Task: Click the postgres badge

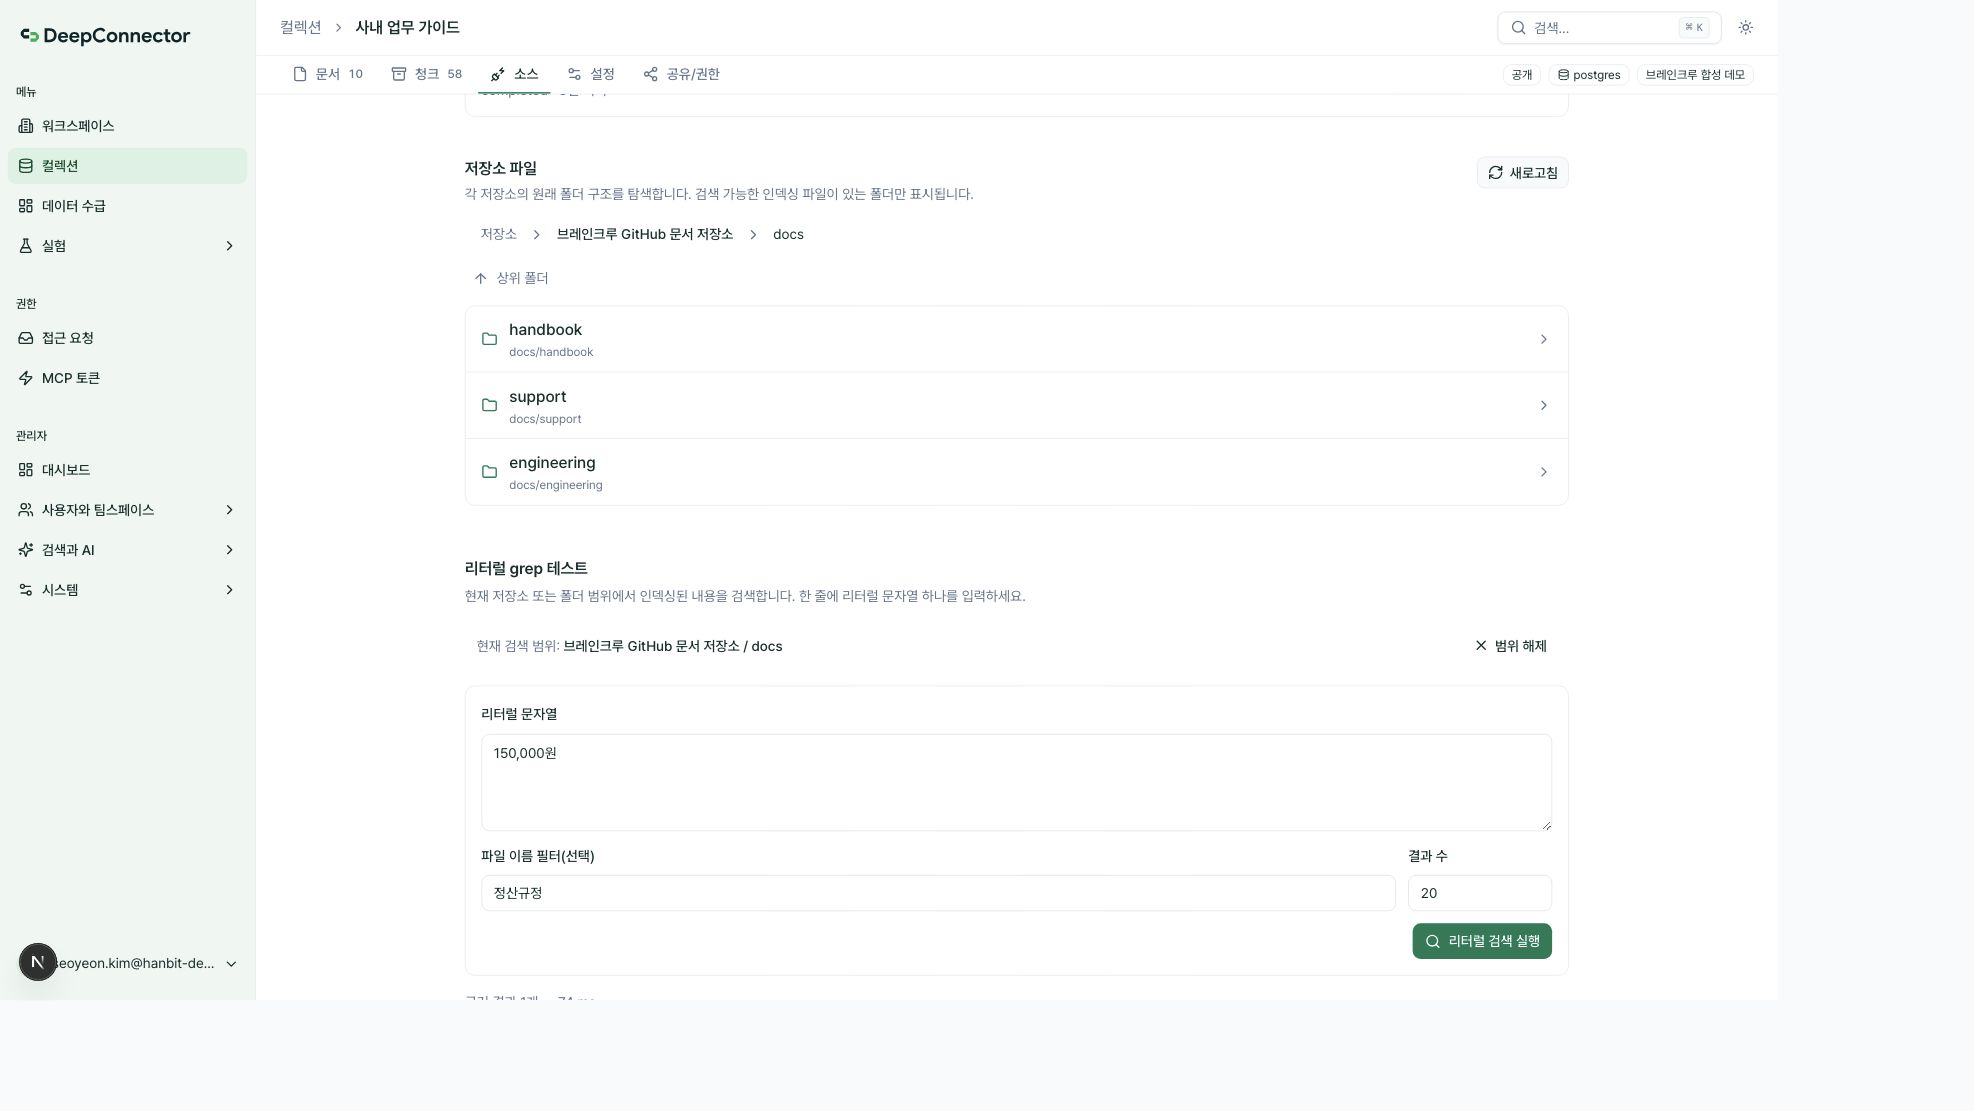Action: pos(1588,75)
